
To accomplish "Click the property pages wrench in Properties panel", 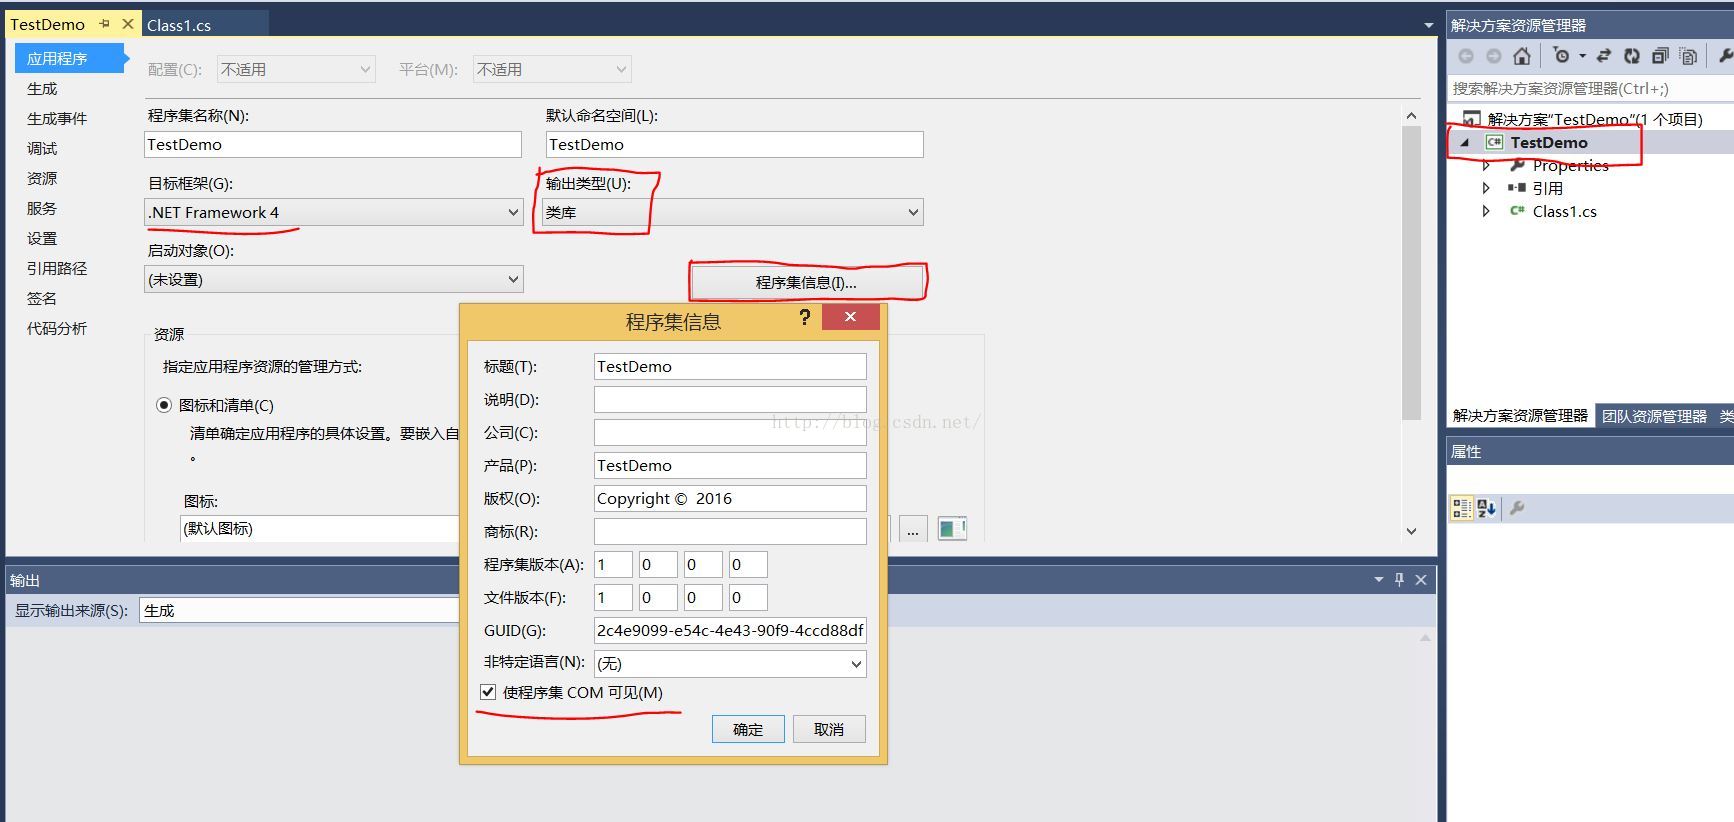I will pyautogui.click(x=1517, y=508).
